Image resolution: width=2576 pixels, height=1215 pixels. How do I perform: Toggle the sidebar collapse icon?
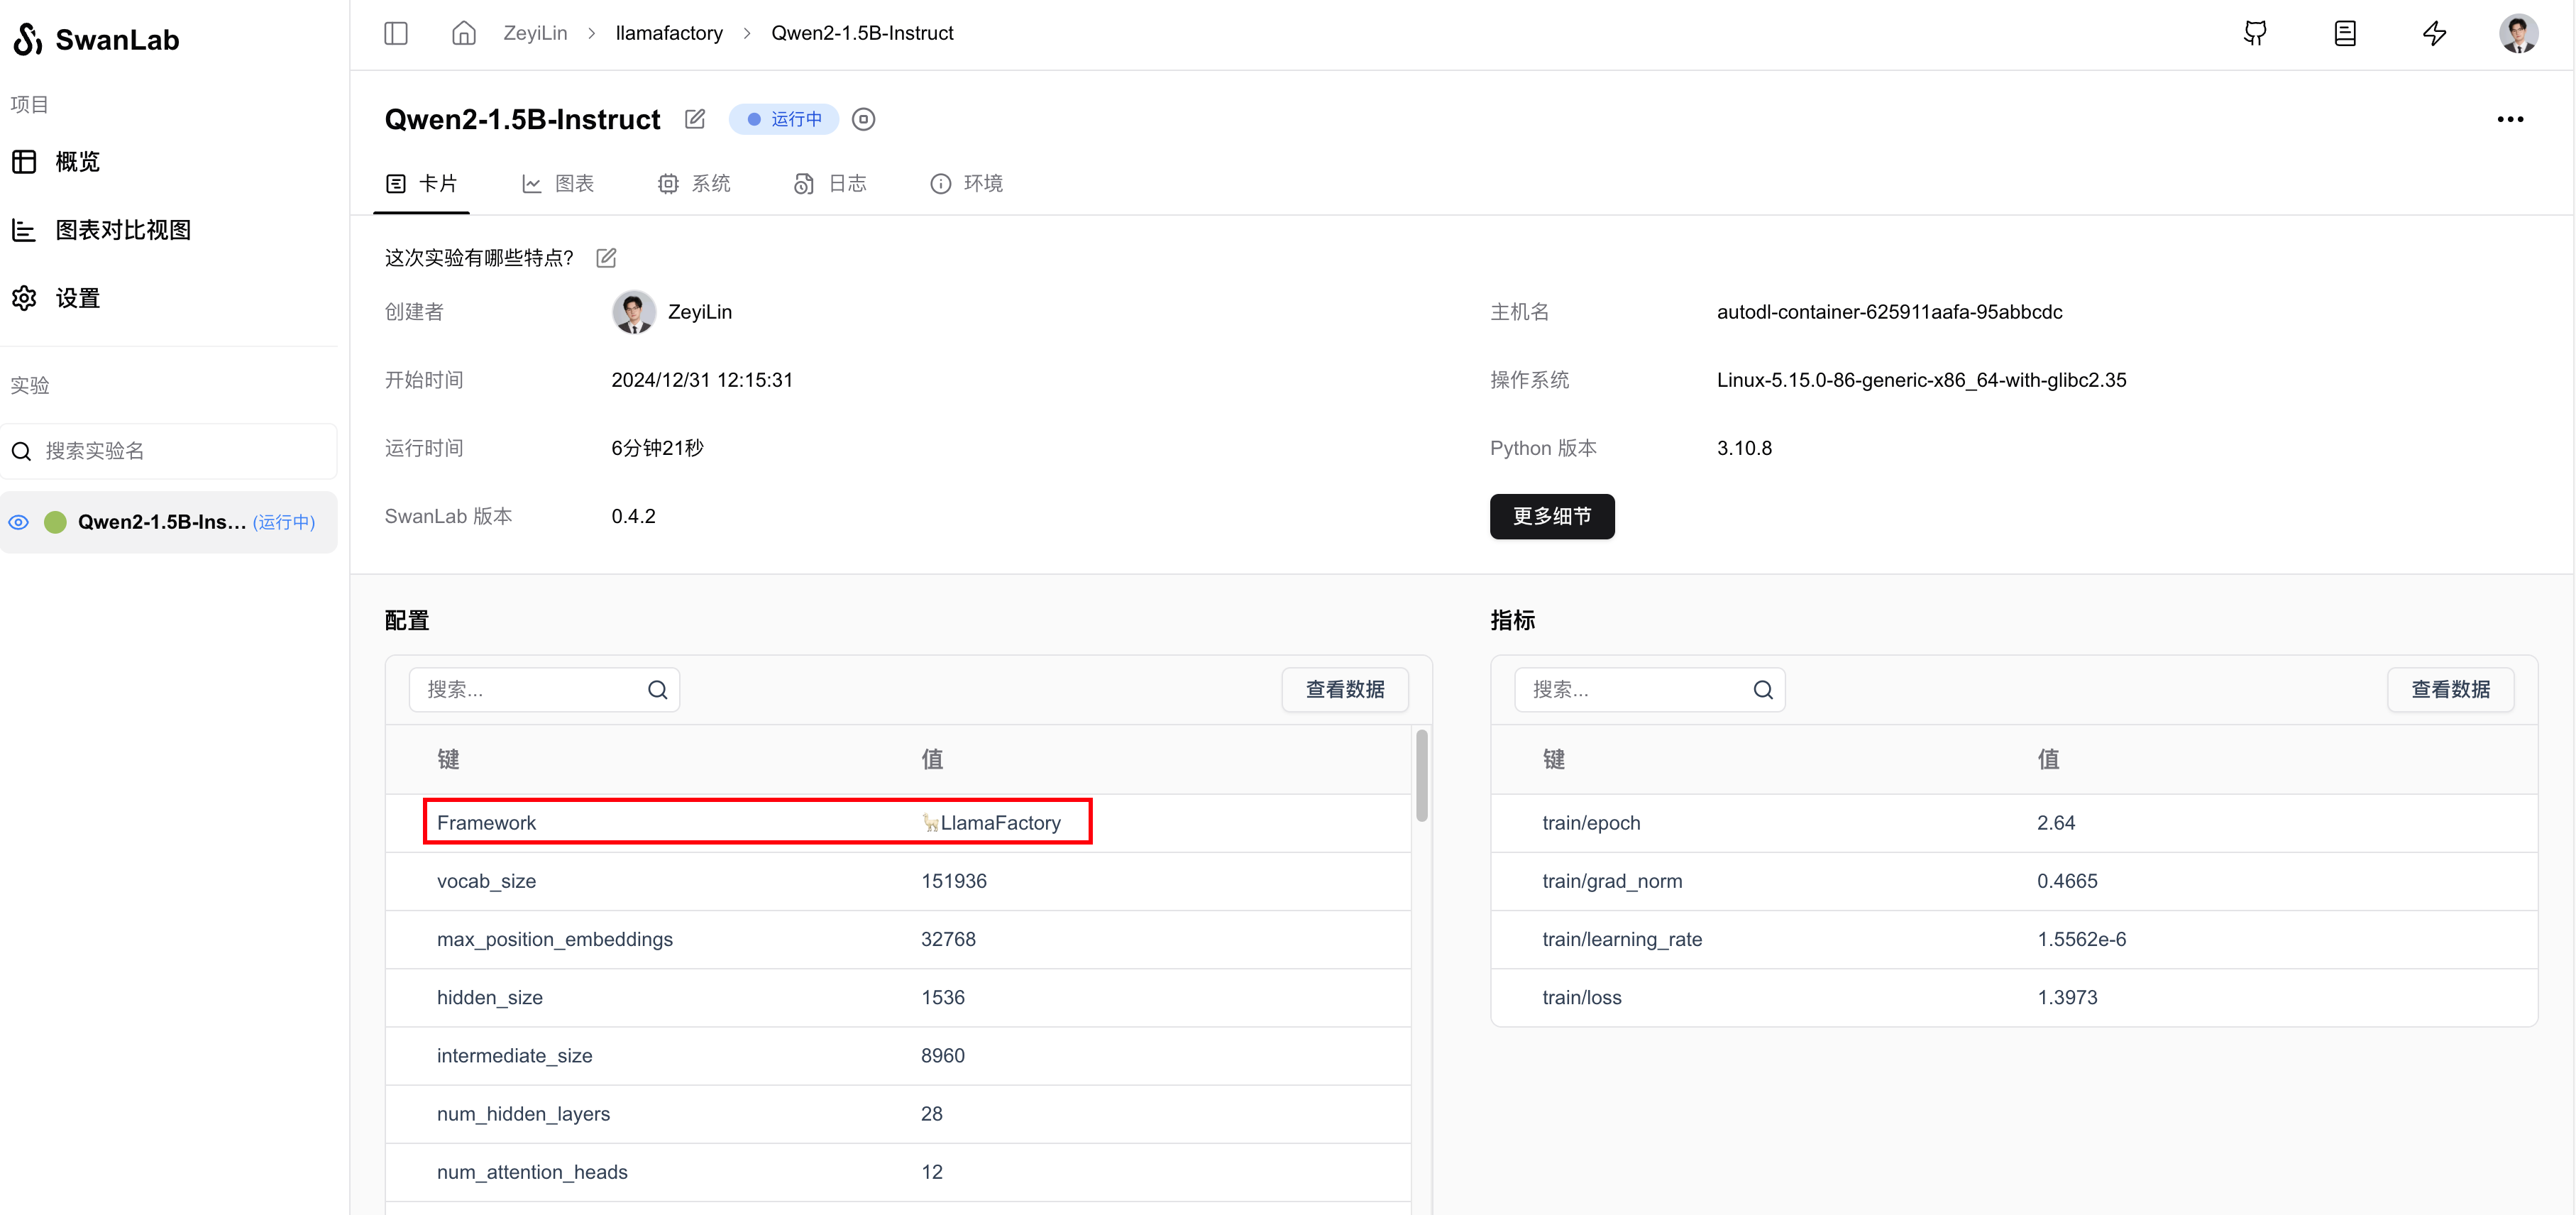[x=396, y=33]
